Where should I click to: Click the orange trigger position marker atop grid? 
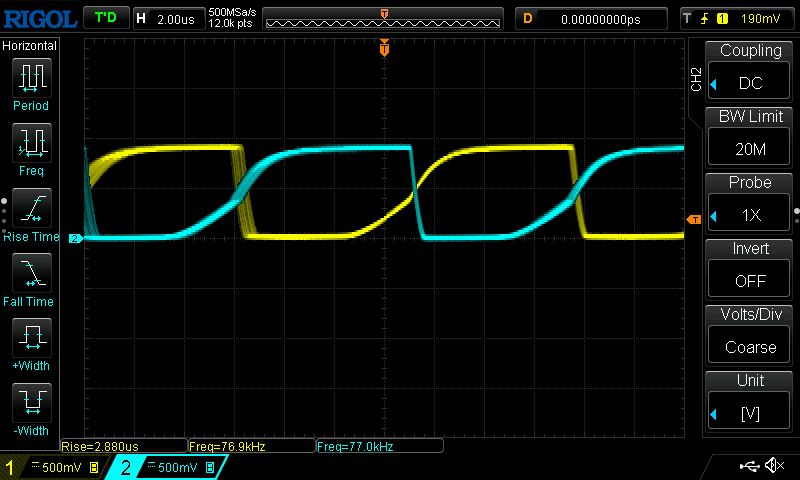point(384,48)
